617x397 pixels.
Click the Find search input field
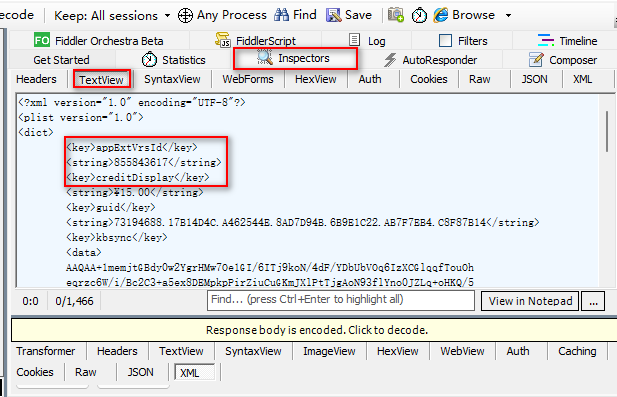click(341, 300)
